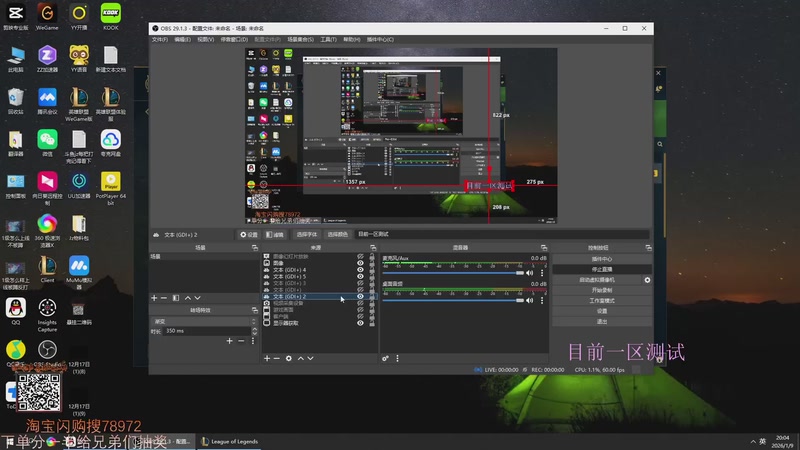Click the text field showing 目前一区测试
The height and width of the screenshot is (450, 800).
(502, 234)
